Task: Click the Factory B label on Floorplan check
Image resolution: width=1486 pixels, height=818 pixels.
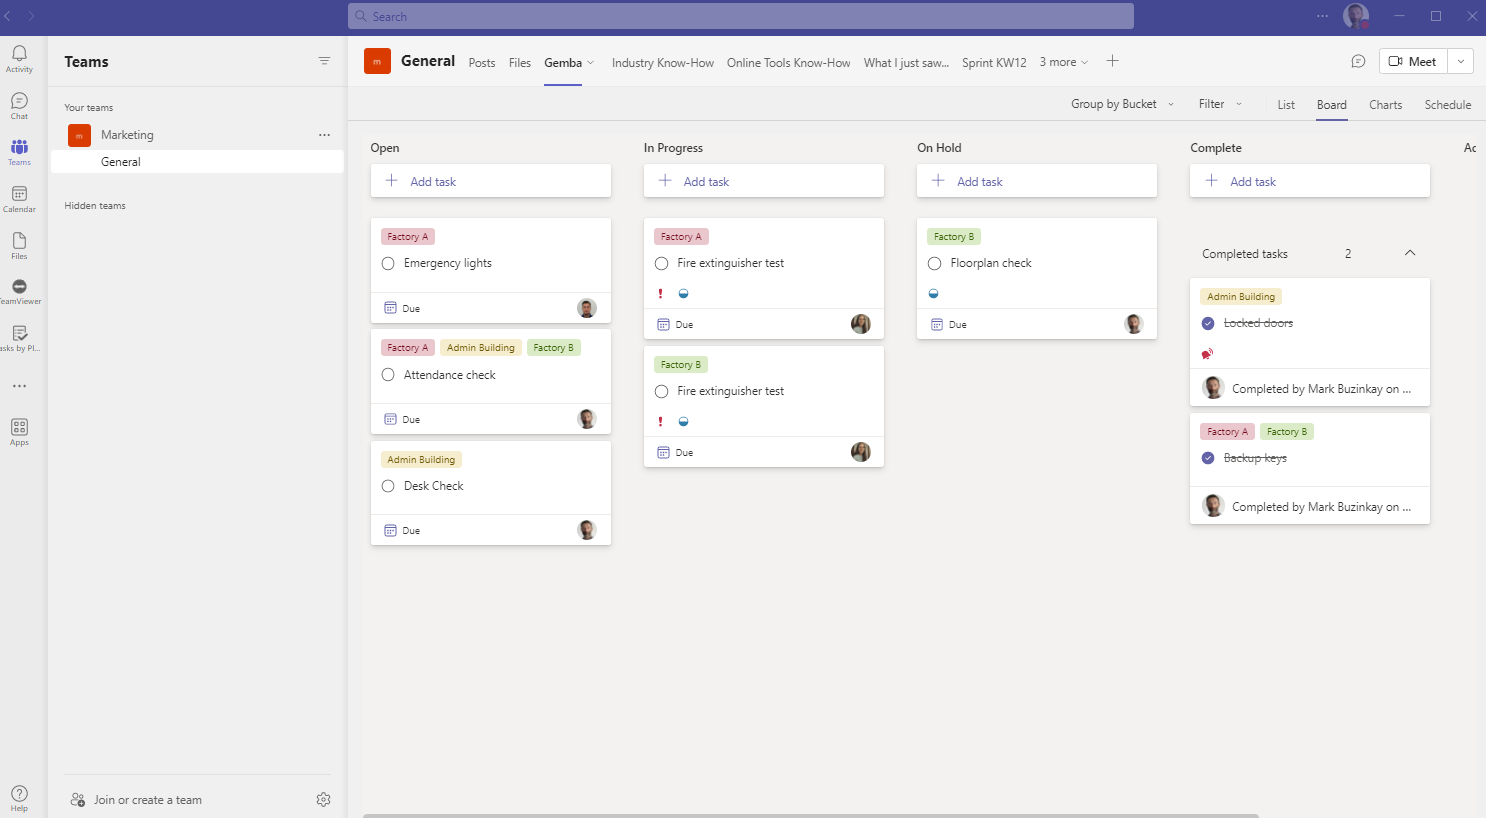Action: (x=954, y=237)
